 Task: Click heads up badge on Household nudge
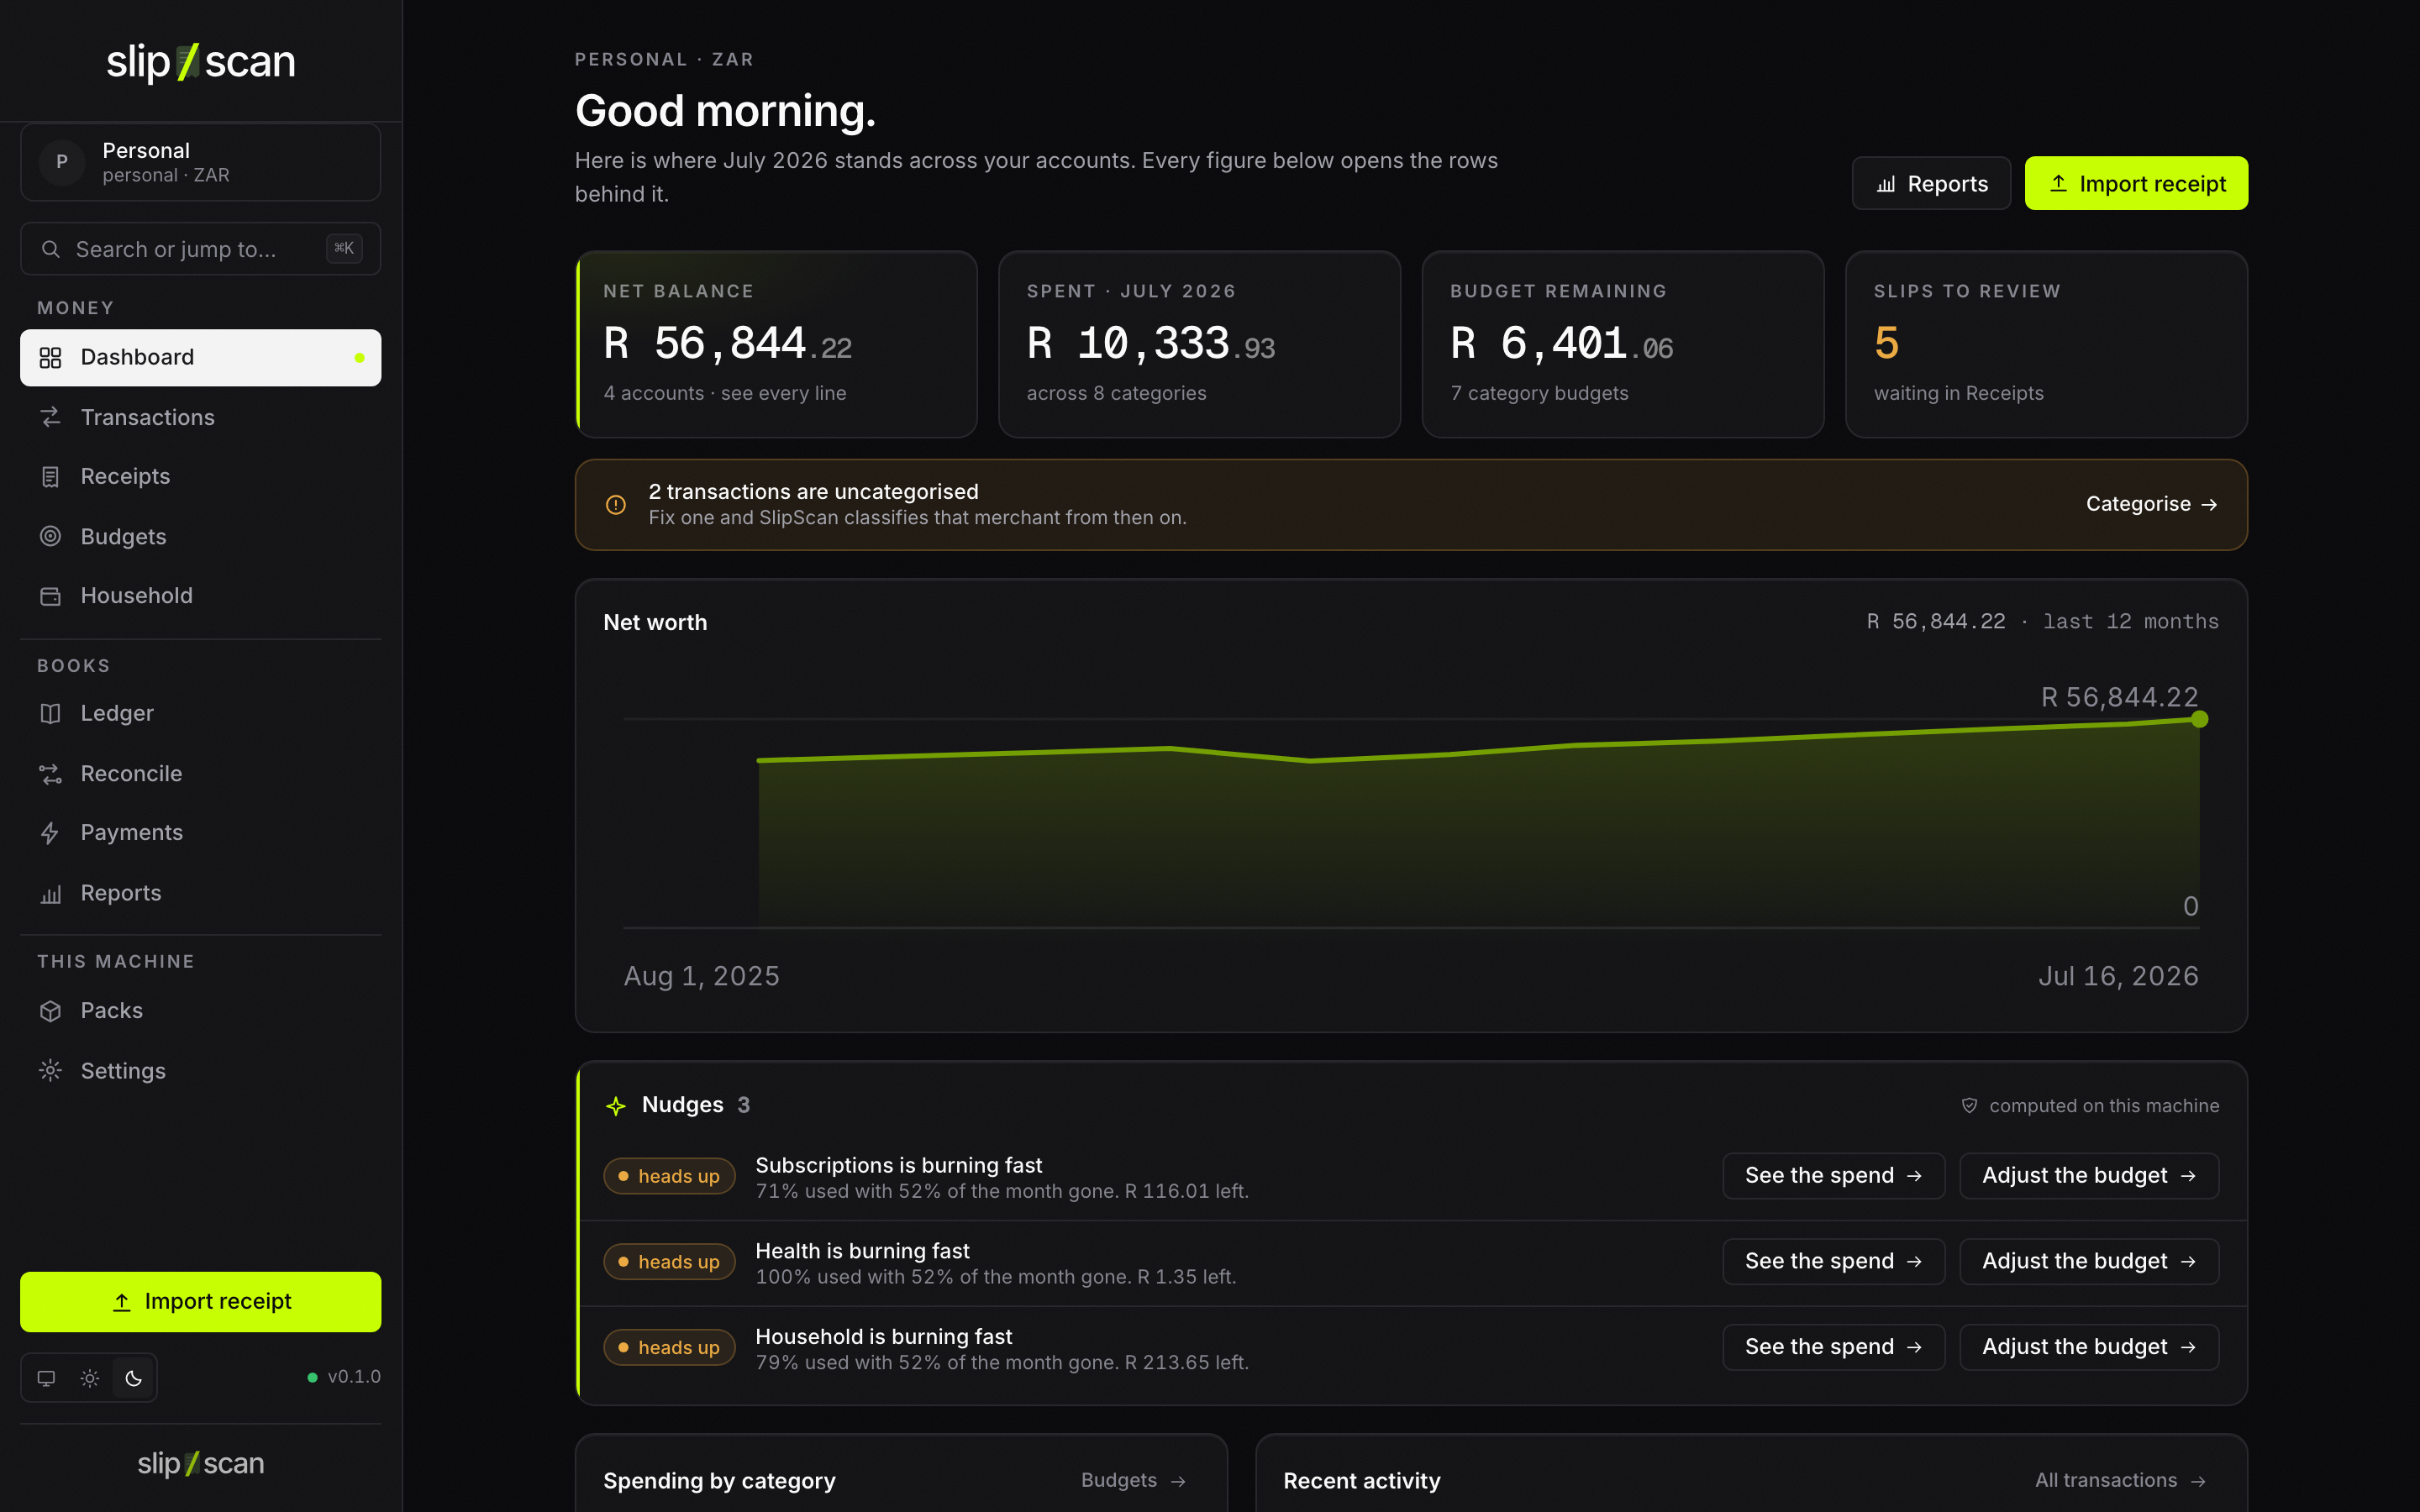669,1348
